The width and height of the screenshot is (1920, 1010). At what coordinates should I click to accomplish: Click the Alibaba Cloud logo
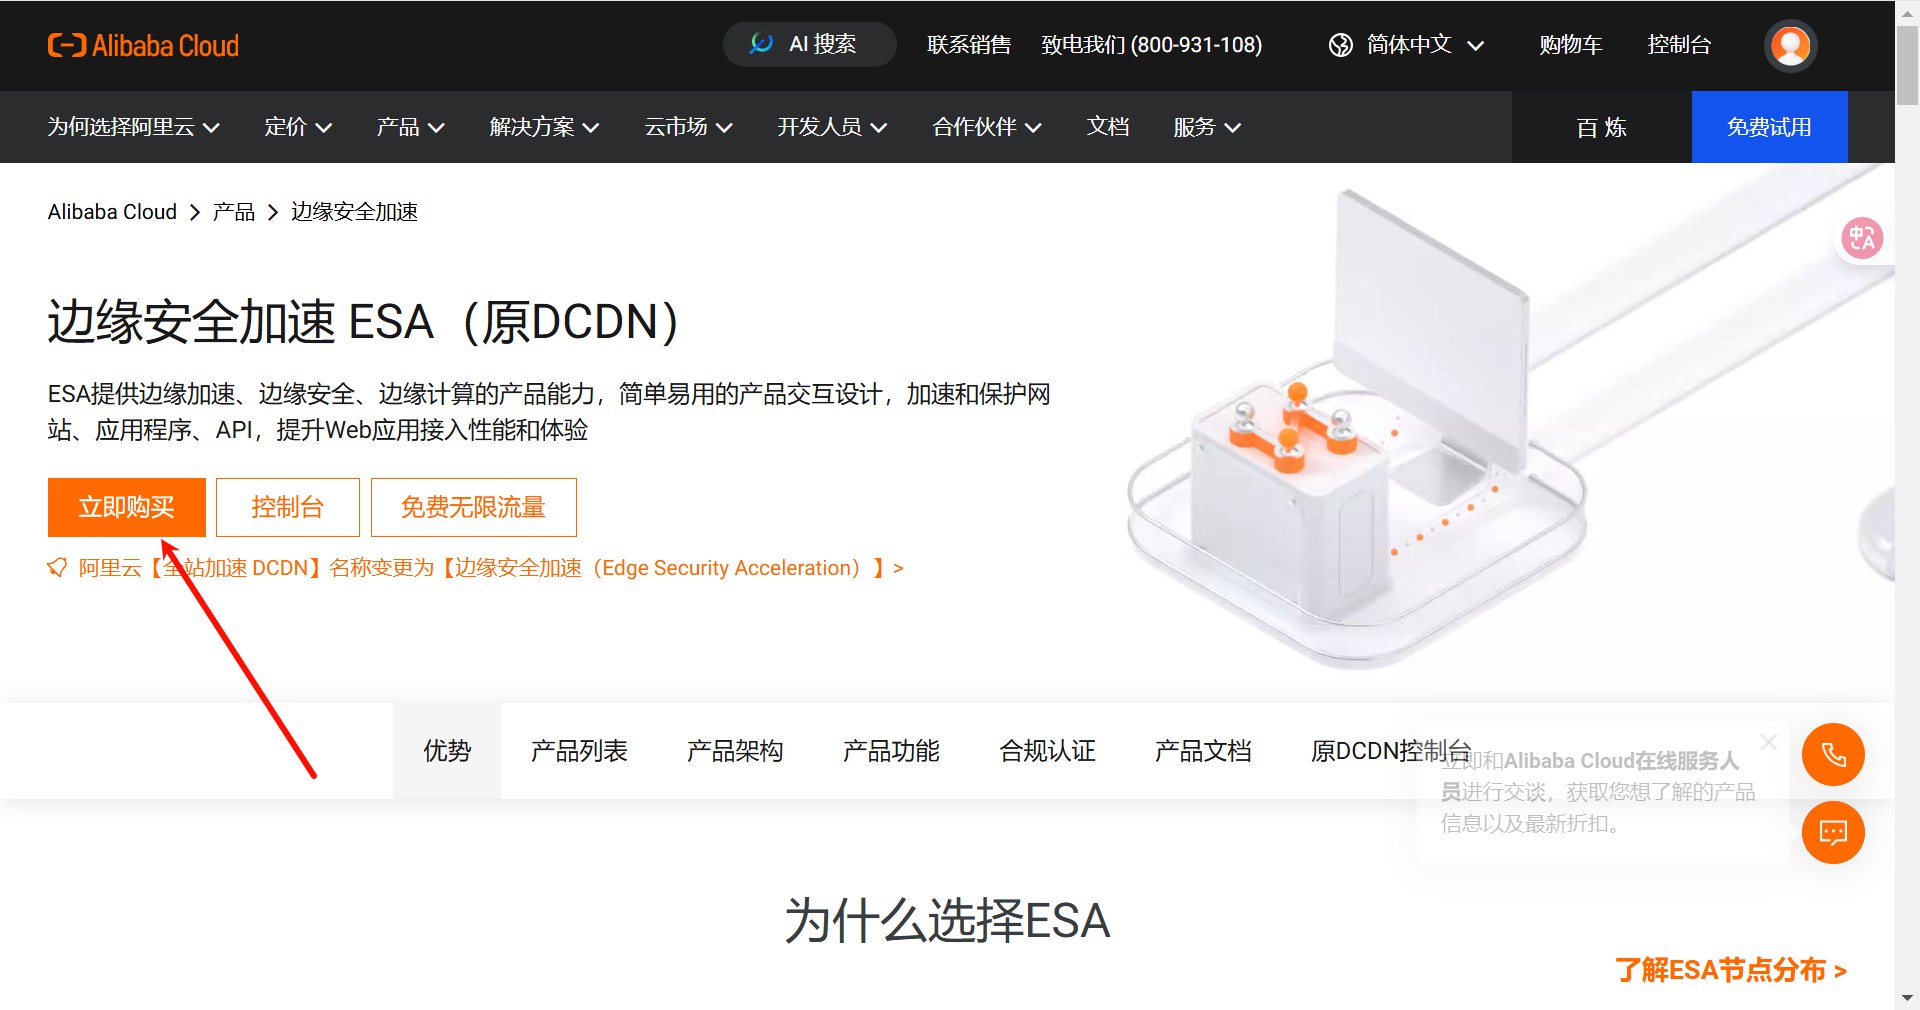[143, 45]
